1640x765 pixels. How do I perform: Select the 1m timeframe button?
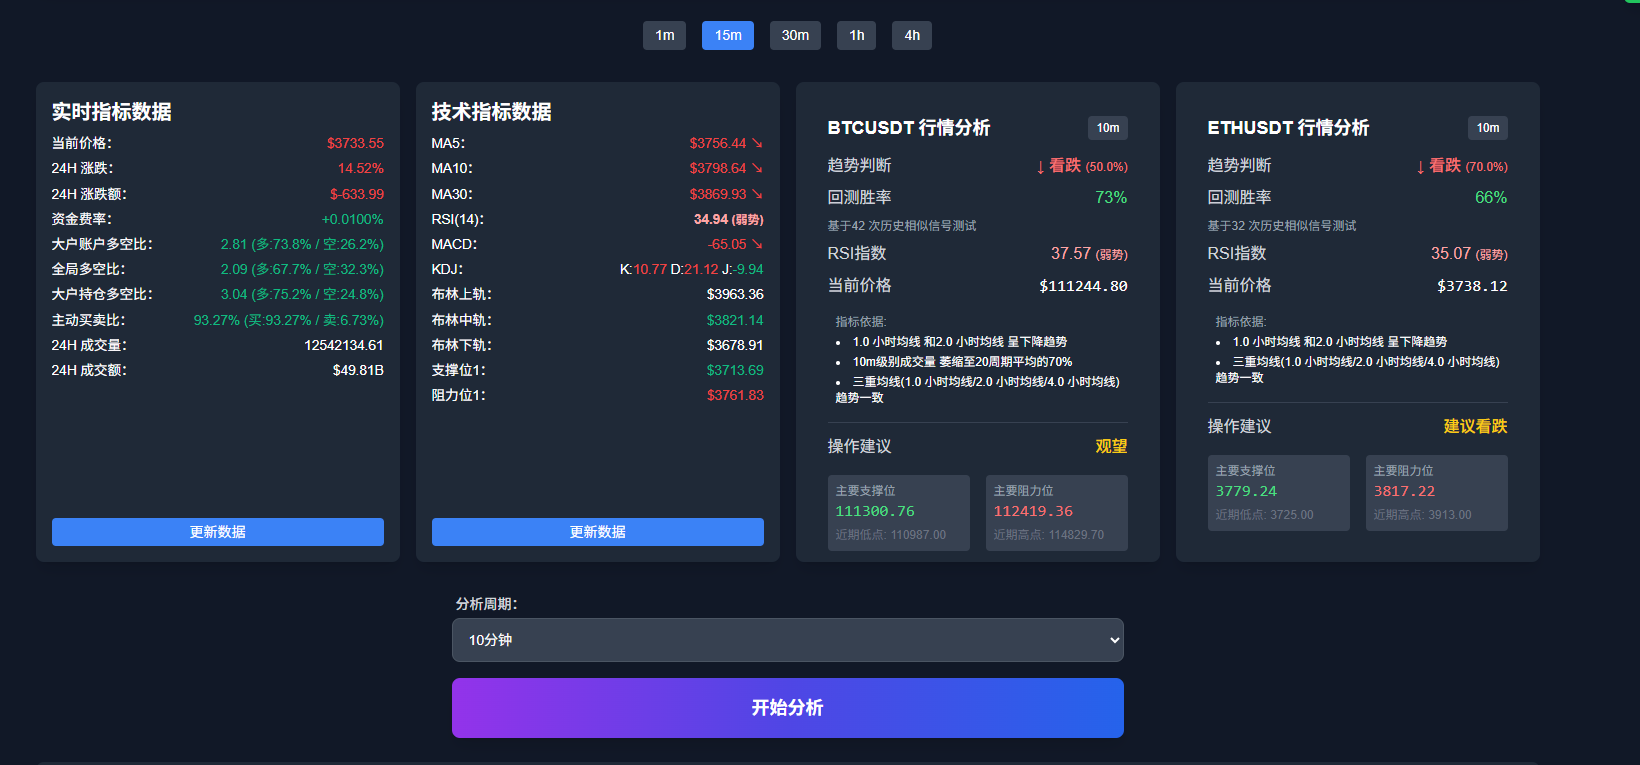[x=664, y=35]
